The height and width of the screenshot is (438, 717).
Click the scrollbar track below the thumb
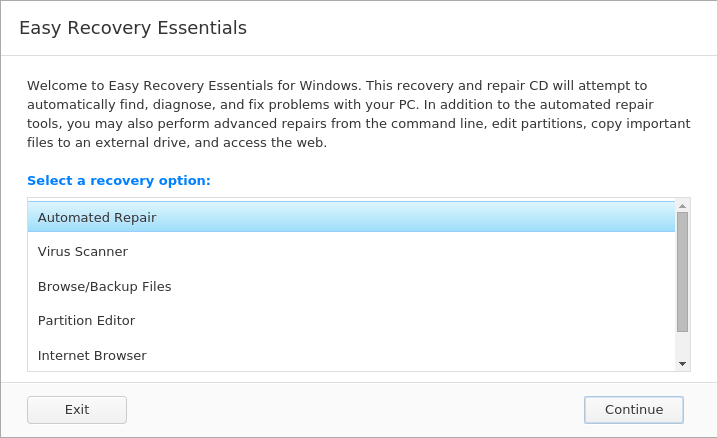click(x=682, y=345)
